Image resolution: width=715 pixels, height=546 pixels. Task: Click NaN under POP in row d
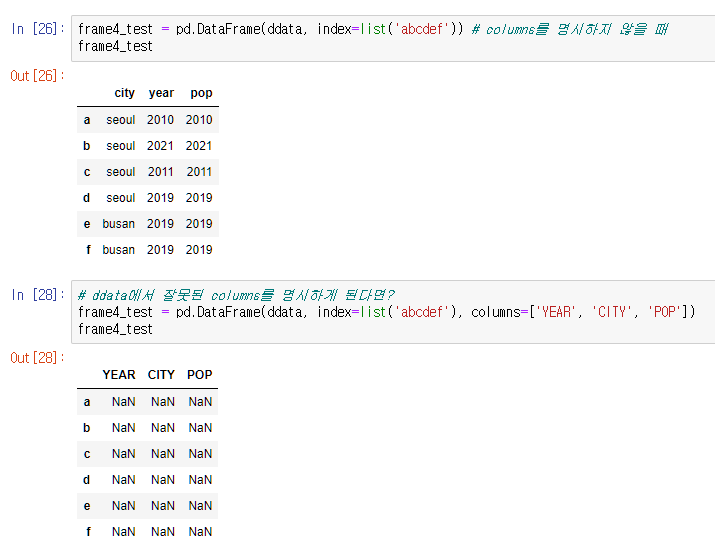tap(200, 480)
